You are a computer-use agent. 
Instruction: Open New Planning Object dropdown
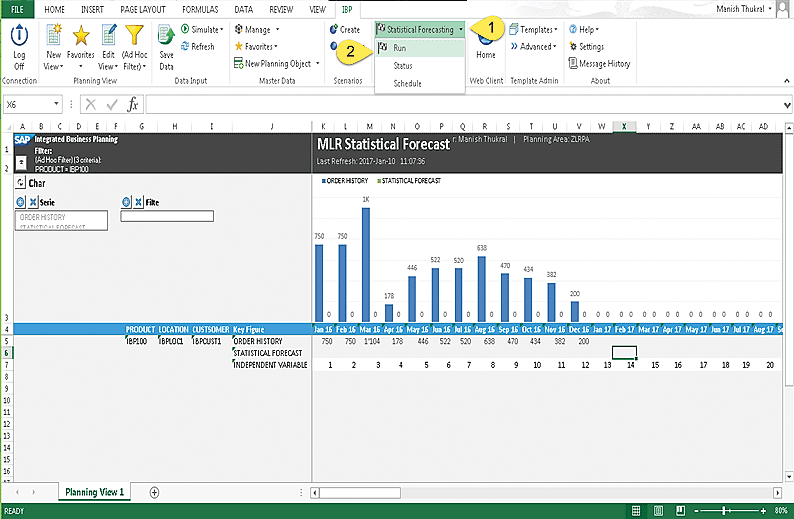[276, 63]
